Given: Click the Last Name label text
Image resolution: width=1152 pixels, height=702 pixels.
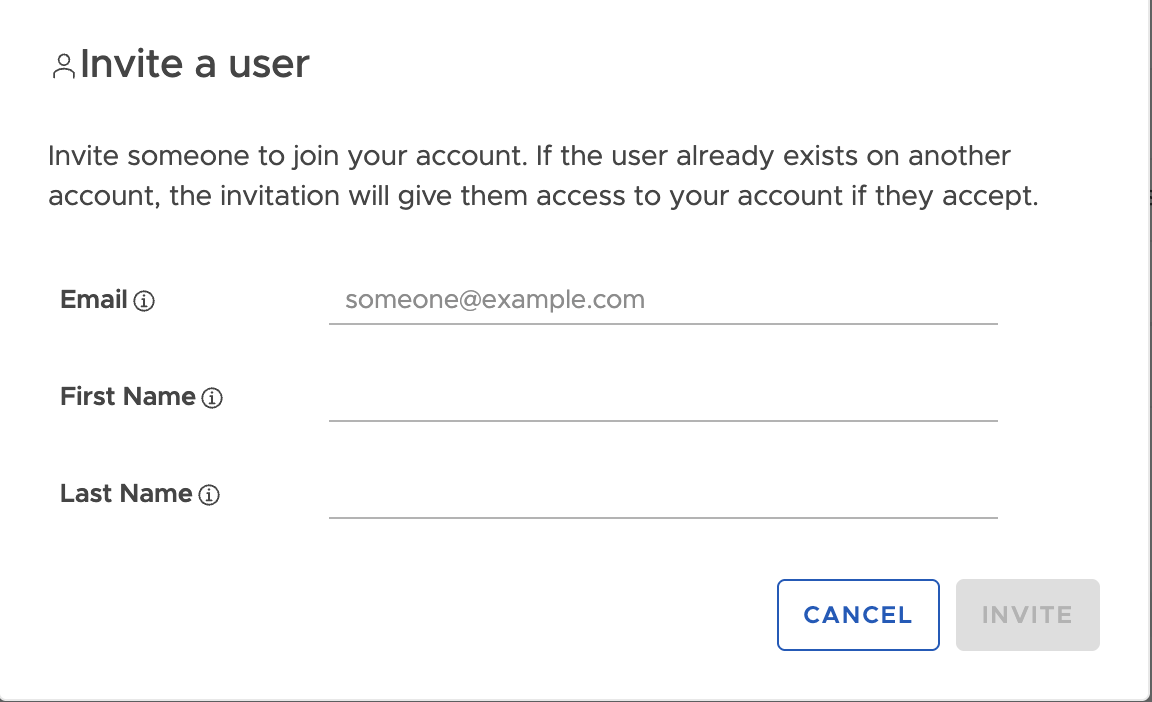Looking at the screenshot, I should coord(126,493).
